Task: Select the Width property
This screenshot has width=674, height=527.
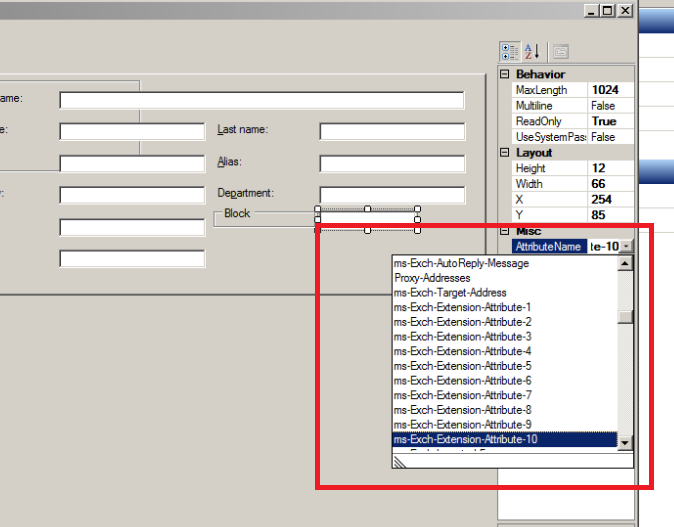Action: coord(549,184)
